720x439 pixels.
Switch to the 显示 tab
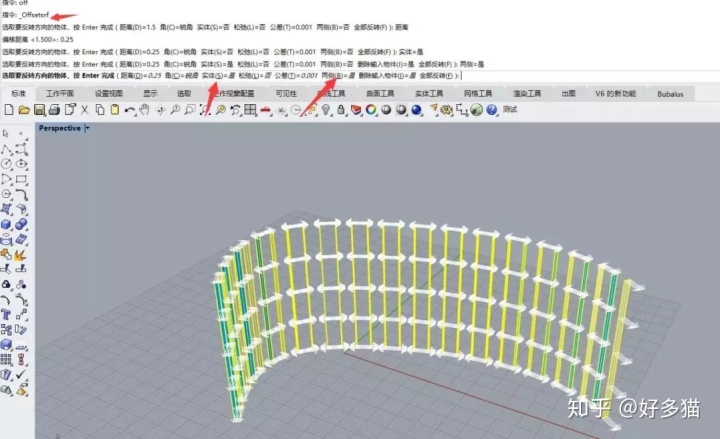pos(150,93)
